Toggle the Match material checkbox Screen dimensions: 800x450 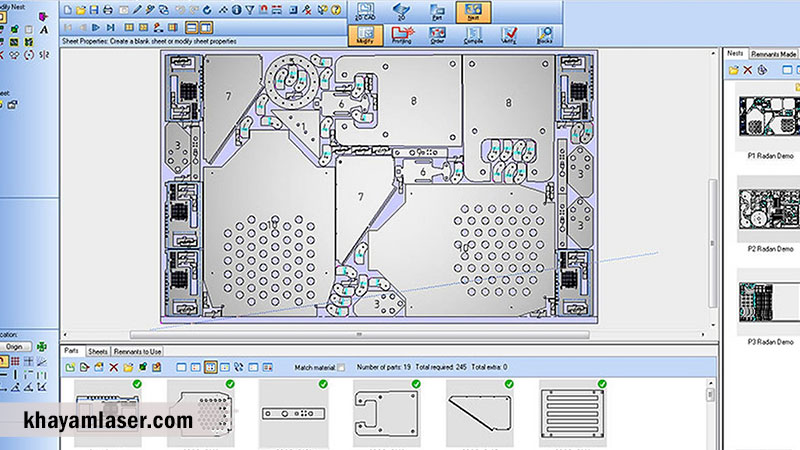click(x=342, y=368)
